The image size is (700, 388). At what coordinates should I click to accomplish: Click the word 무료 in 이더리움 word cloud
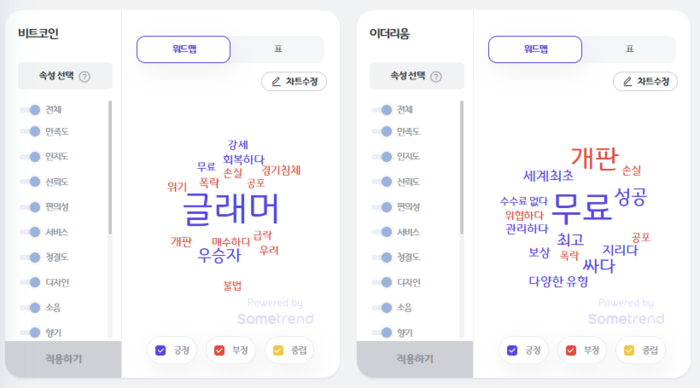click(x=581, y=208)
